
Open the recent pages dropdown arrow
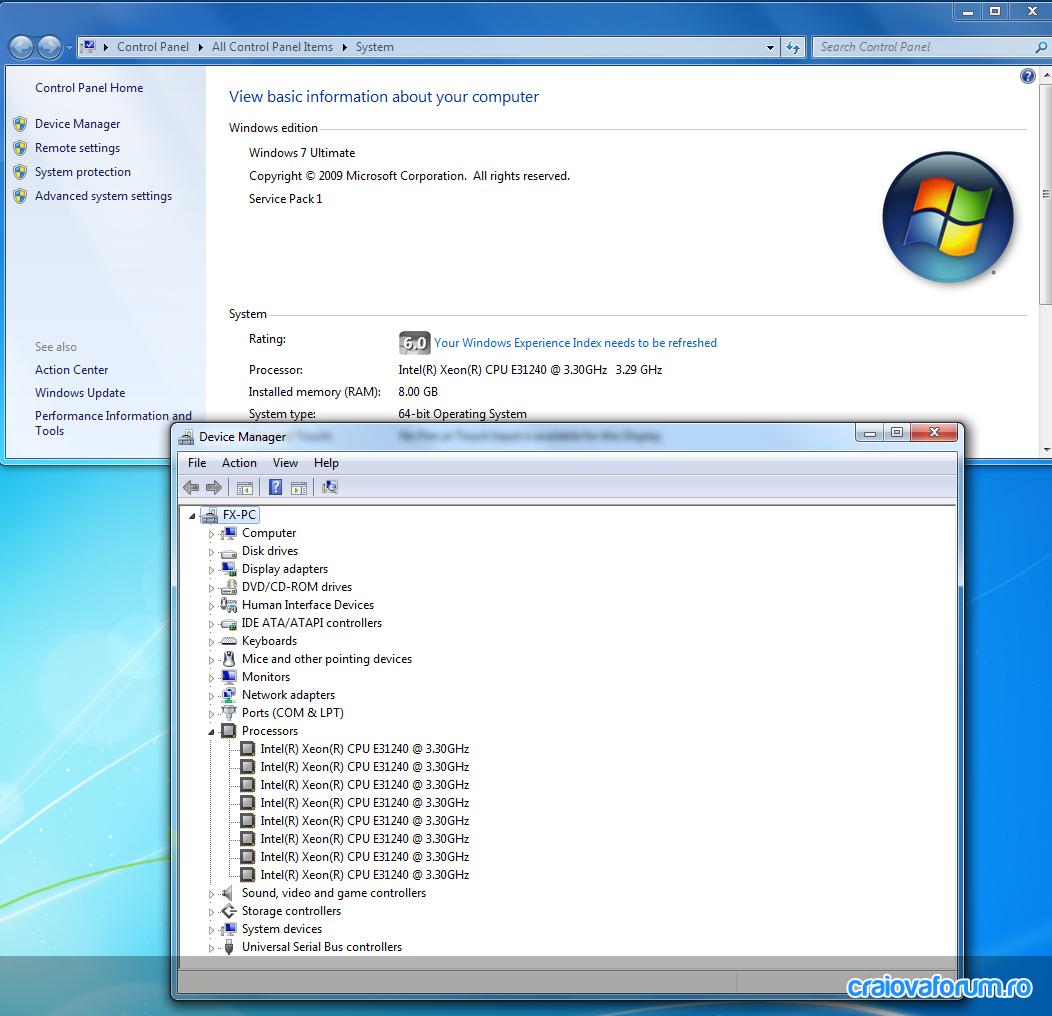pos(68,48)
